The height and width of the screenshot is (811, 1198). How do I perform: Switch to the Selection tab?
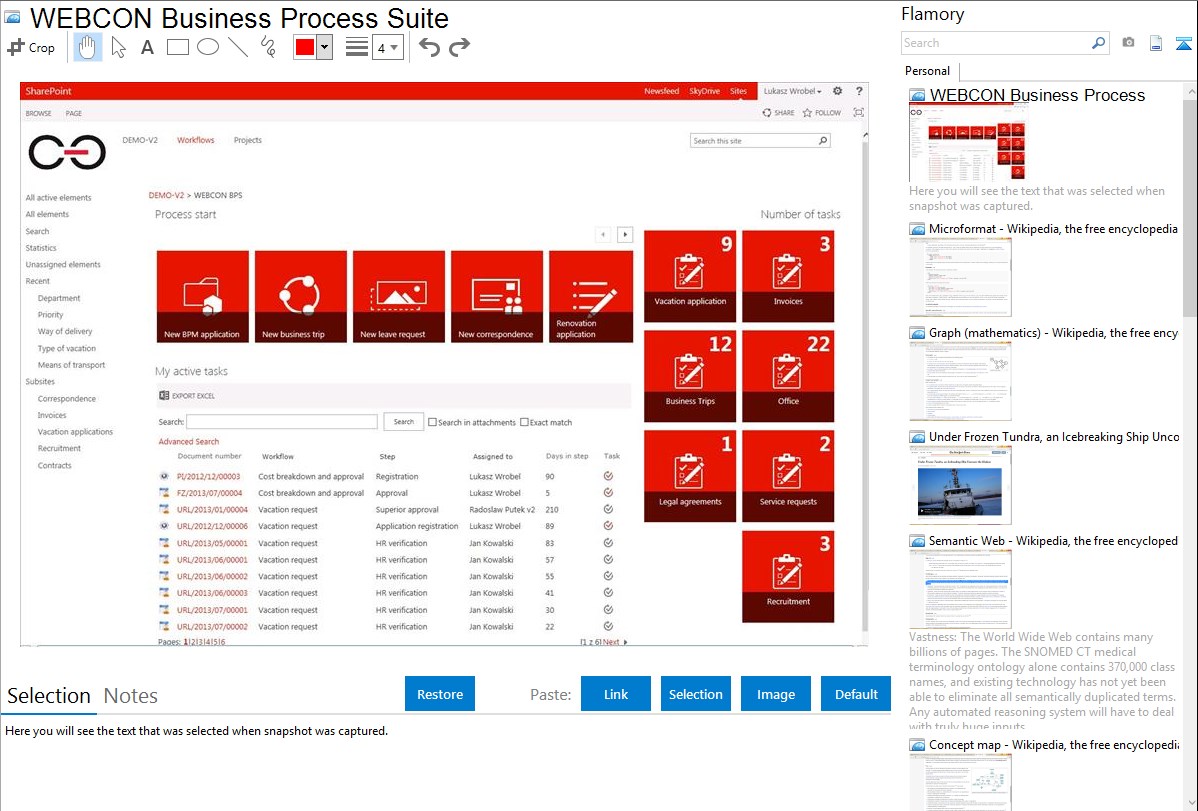49,696
